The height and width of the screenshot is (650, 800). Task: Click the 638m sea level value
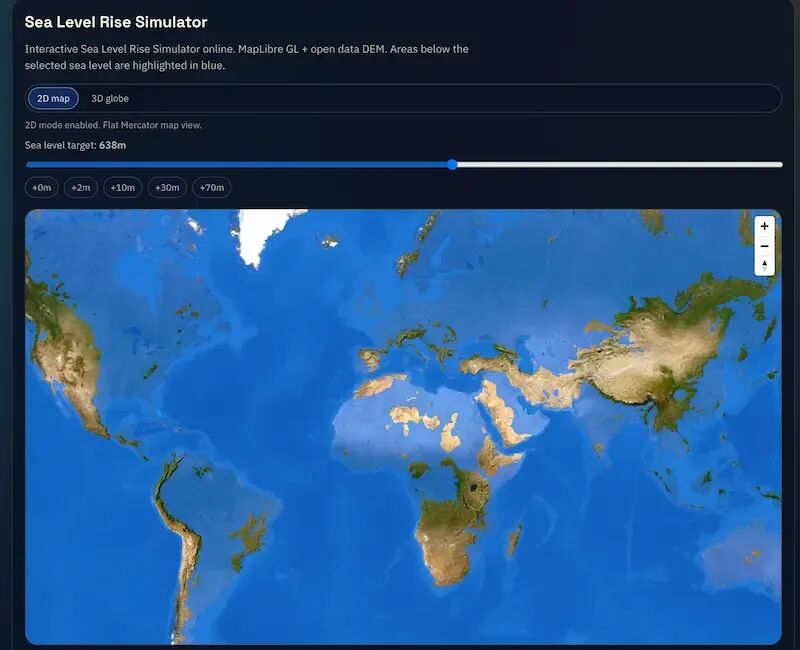click(112, 145)
